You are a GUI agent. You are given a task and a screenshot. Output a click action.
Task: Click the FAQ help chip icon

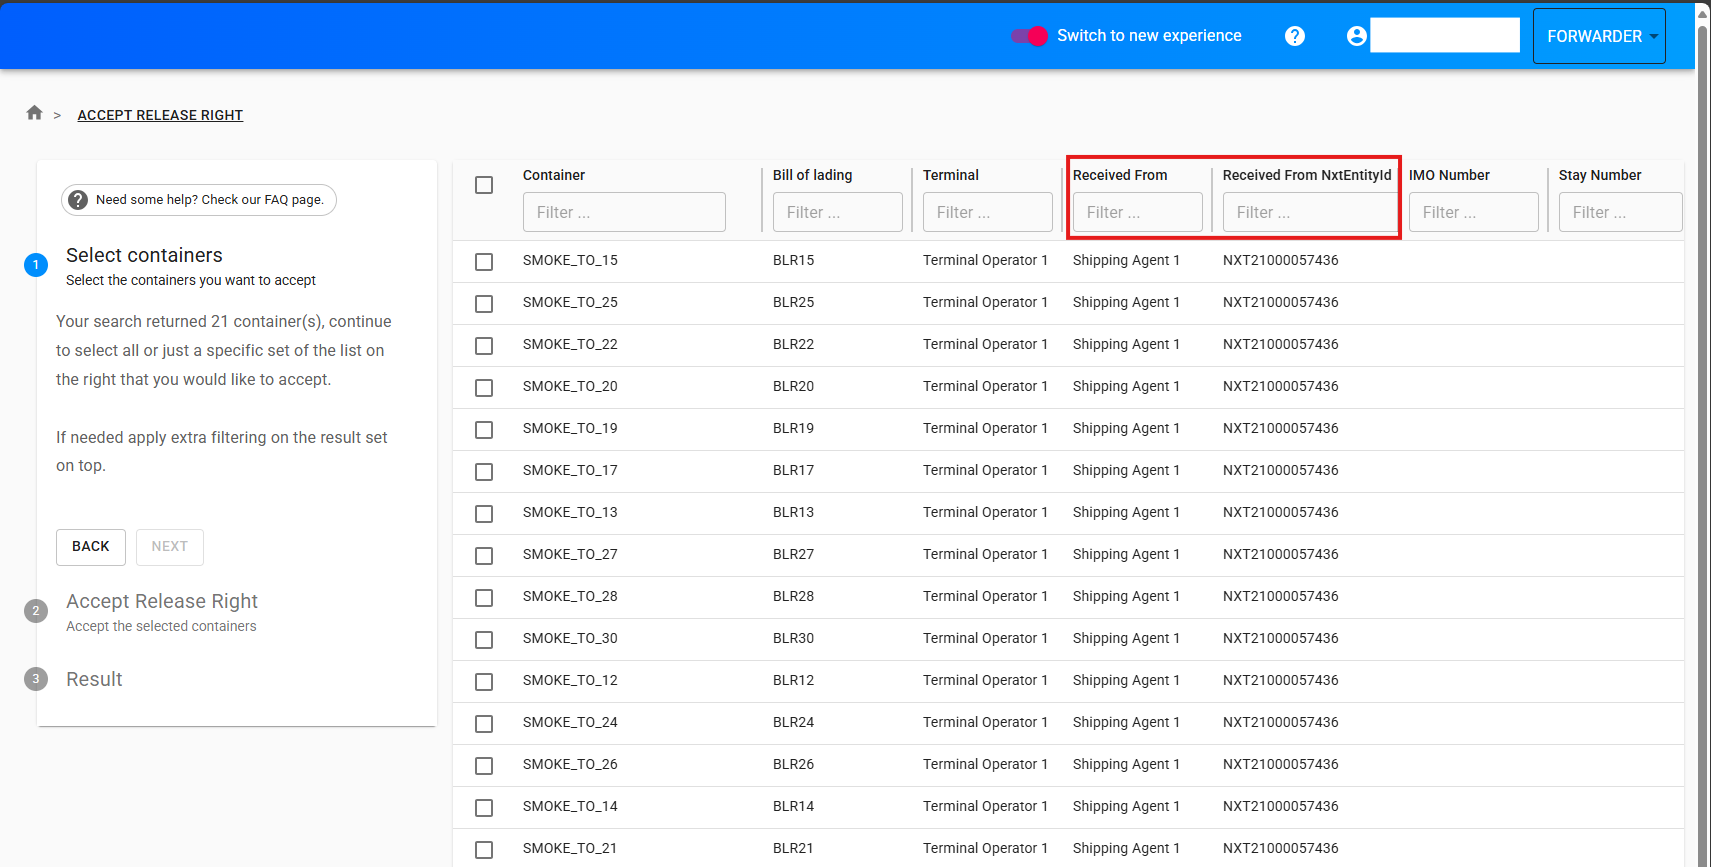tap(78, 200)
